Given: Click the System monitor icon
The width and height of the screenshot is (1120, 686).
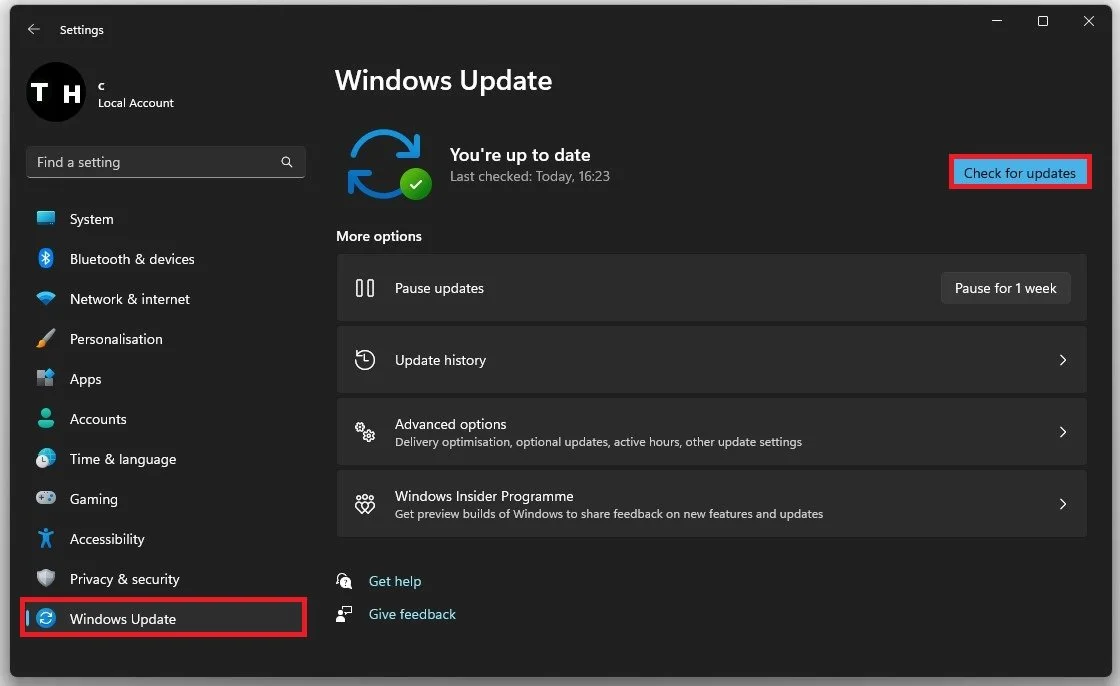Looking at the screenshot, I should (46, 218).
